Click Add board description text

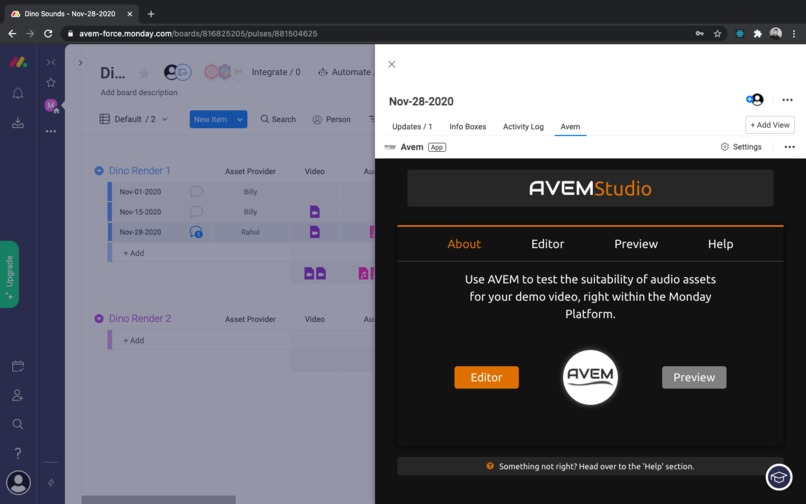(x=139, y=93)
